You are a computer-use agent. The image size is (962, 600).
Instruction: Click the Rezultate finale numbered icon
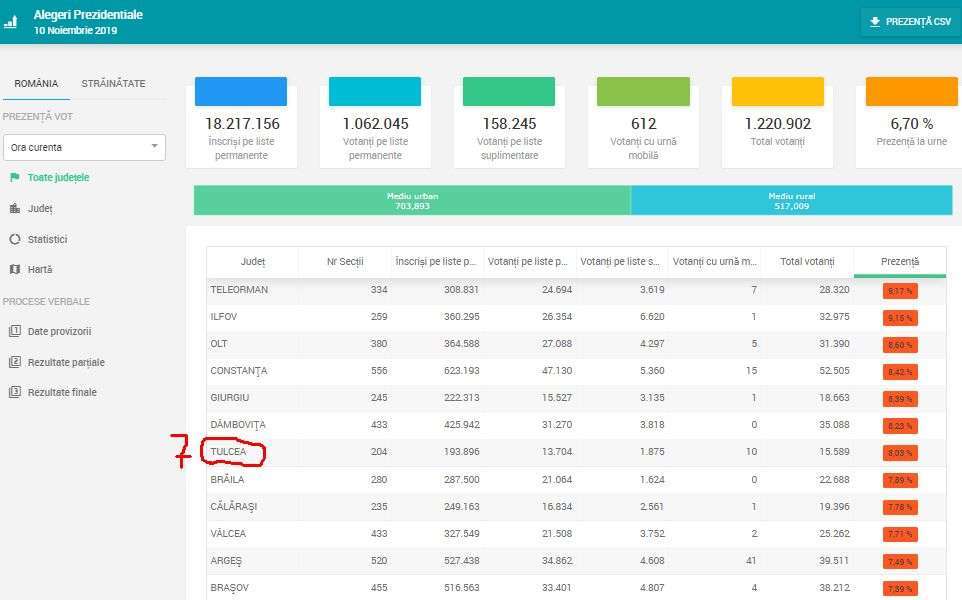[x=15, y=392]
